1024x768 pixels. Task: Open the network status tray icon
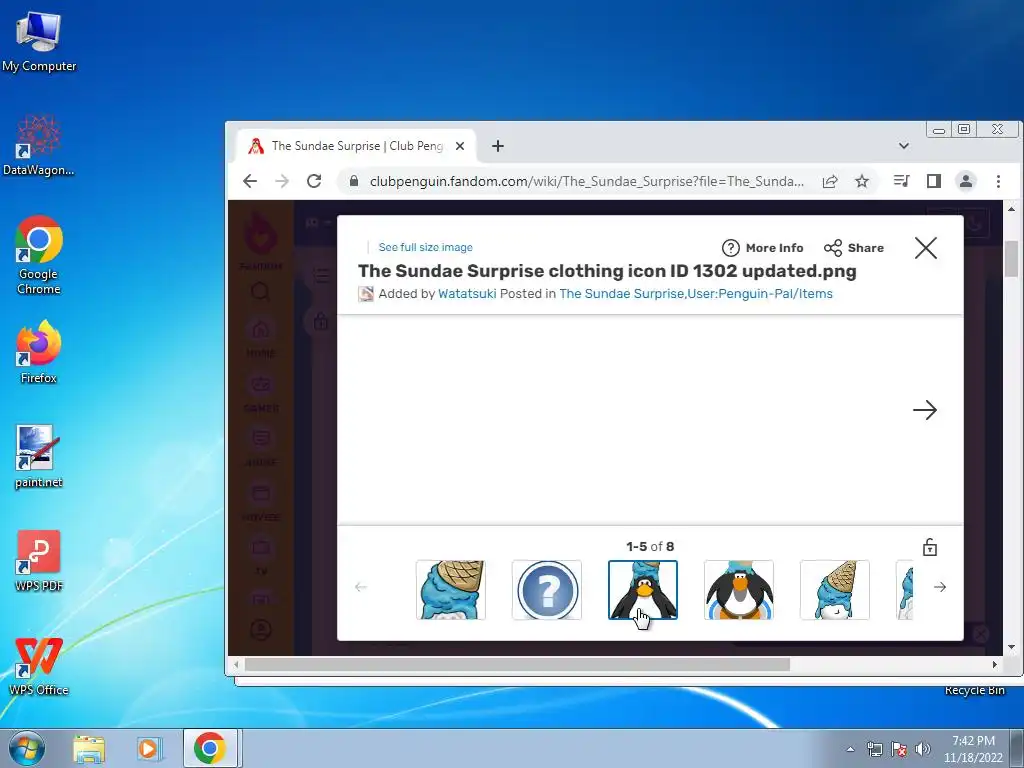(x=874, y=749)
